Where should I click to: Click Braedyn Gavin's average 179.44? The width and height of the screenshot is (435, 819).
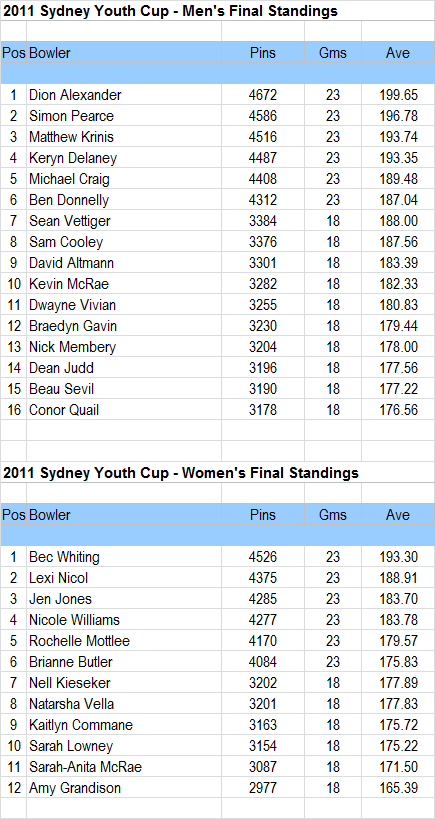[x=398, y=326]
